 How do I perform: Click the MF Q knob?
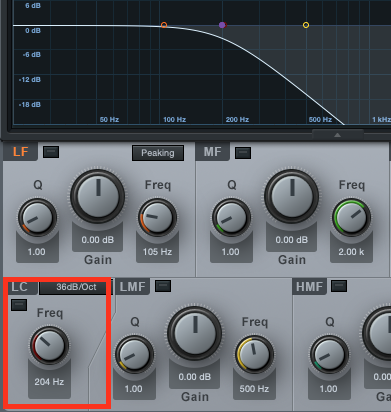tap(231, 217)
